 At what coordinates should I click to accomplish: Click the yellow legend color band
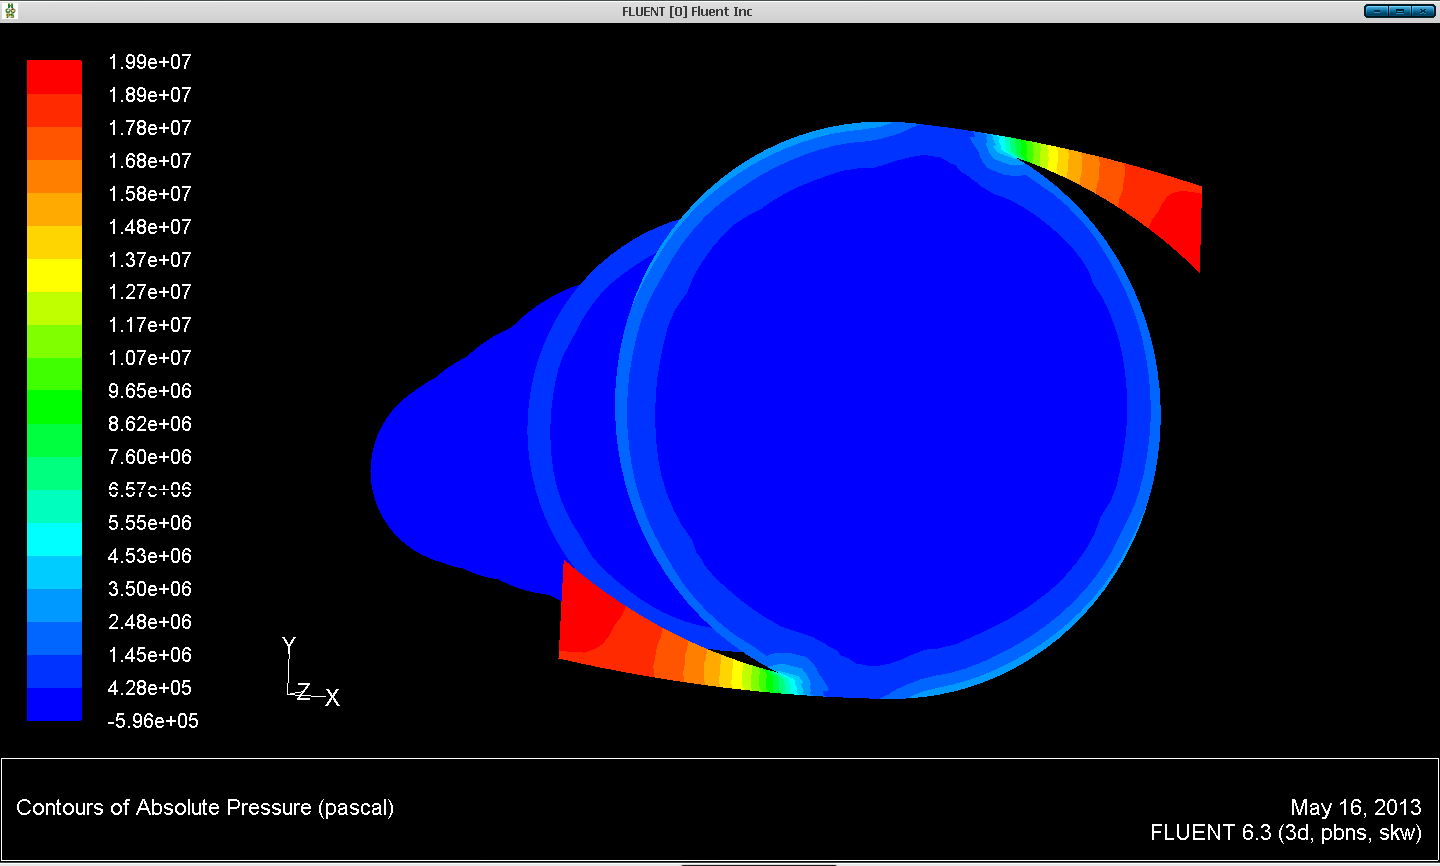pos(54,275)
